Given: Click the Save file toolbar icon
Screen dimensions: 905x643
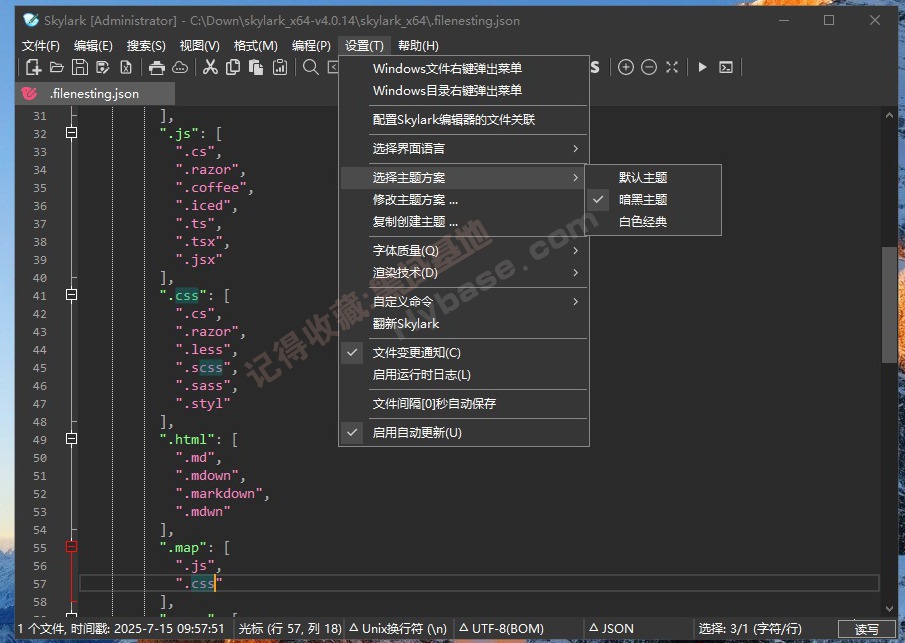Looking at the screenshot, I should (80, 68).
